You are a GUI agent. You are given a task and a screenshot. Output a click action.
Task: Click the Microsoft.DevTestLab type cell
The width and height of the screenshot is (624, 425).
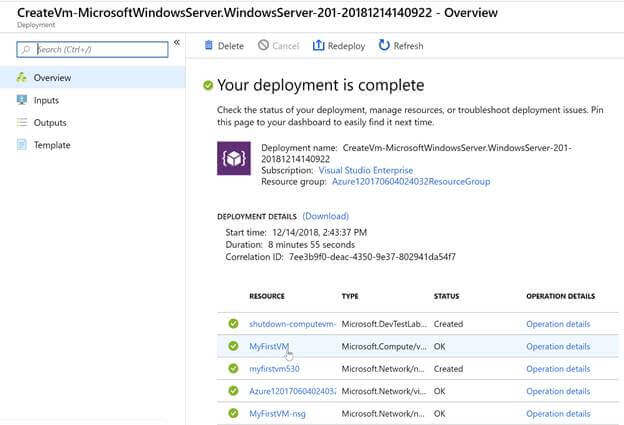point(384,324)
